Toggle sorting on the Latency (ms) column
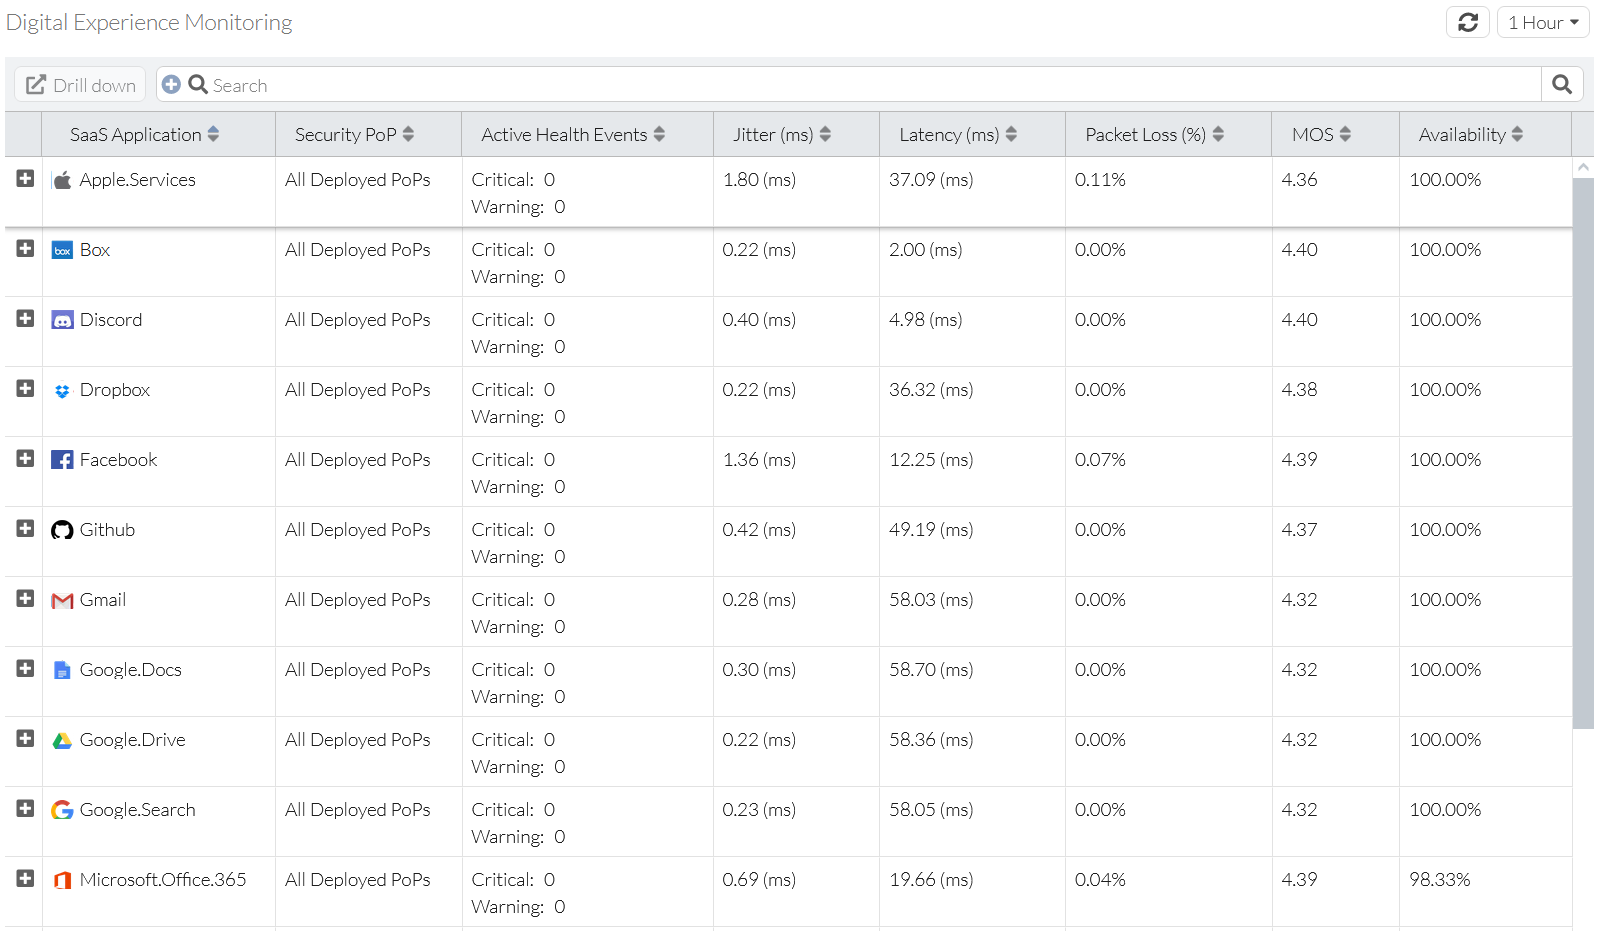This screenshot has height=931, width=1603. point(1013,133)
